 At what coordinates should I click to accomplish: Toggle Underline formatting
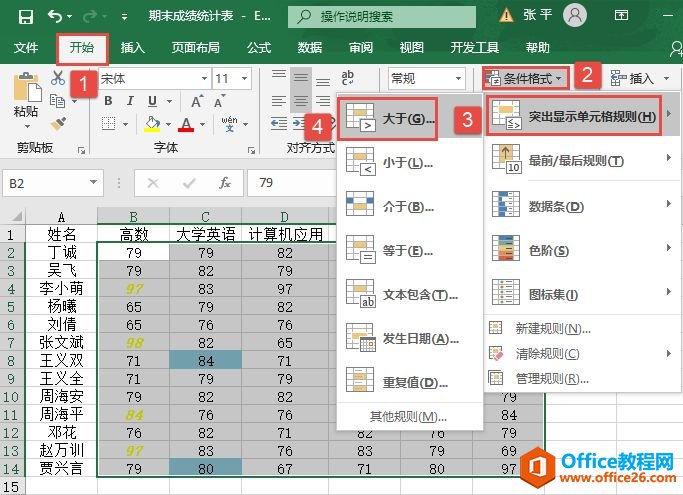[152, 101]
